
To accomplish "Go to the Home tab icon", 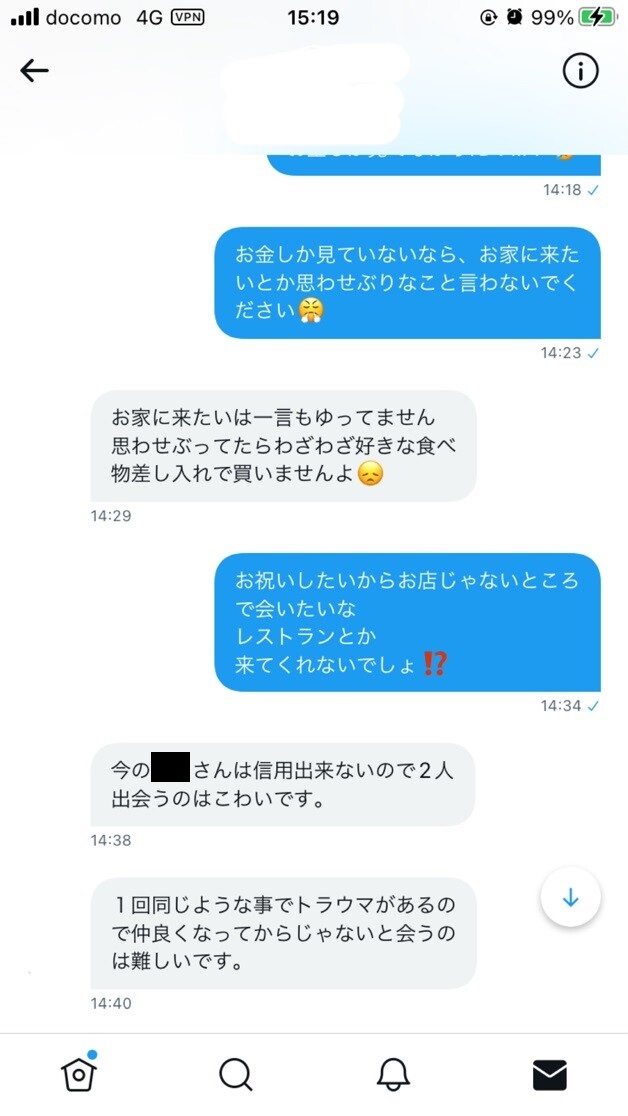I will [79, 1073].
